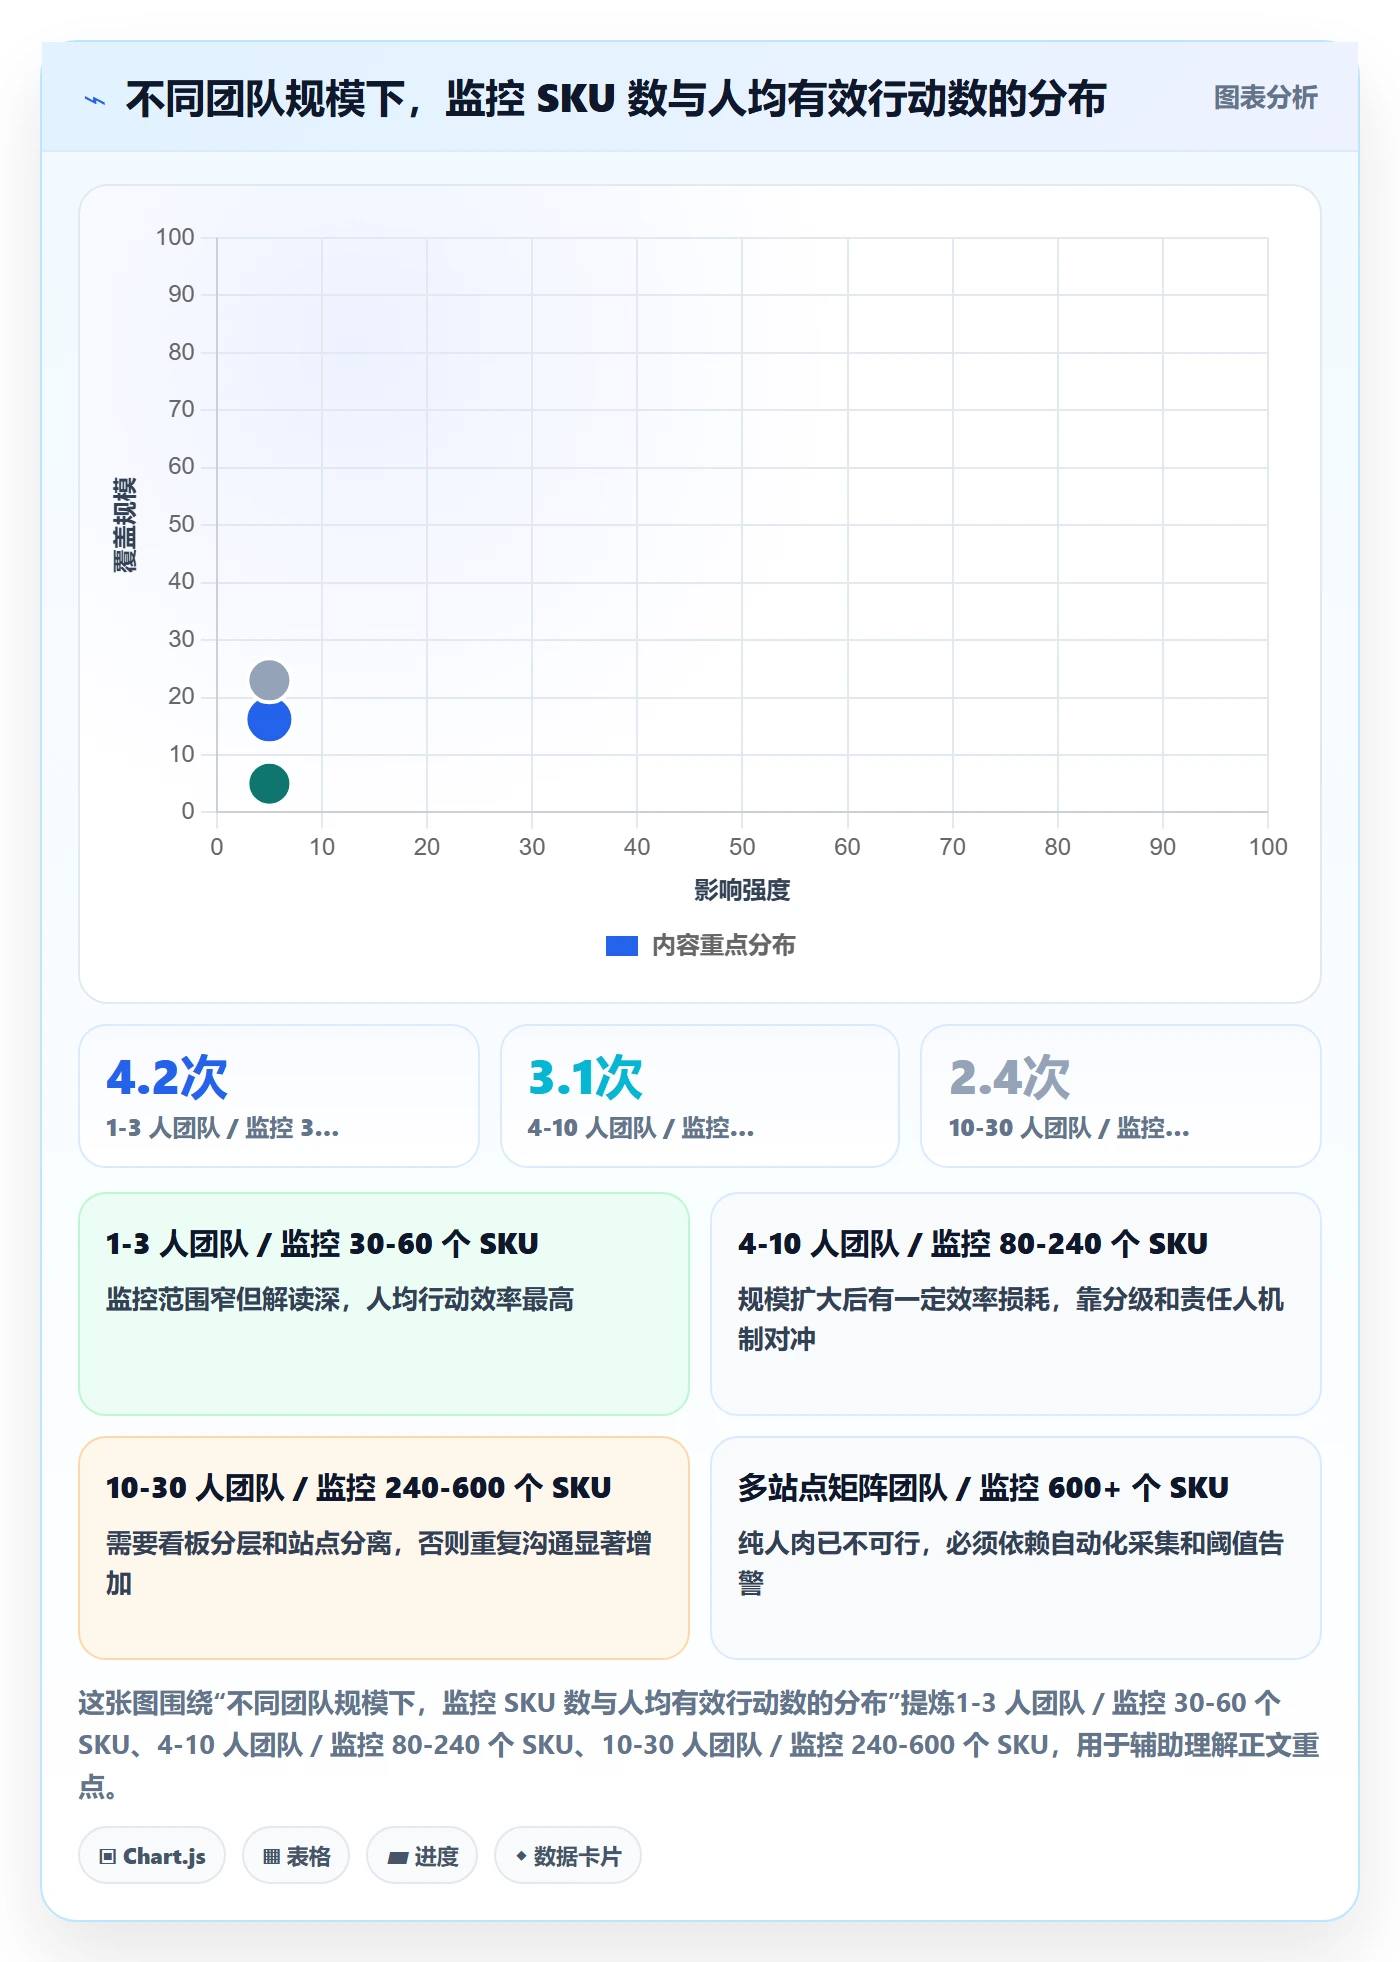Click the truncated 4-10 人团队 / 监控… caption
Viewport: 1400px width, 1962px height.
click(641, 1128)
